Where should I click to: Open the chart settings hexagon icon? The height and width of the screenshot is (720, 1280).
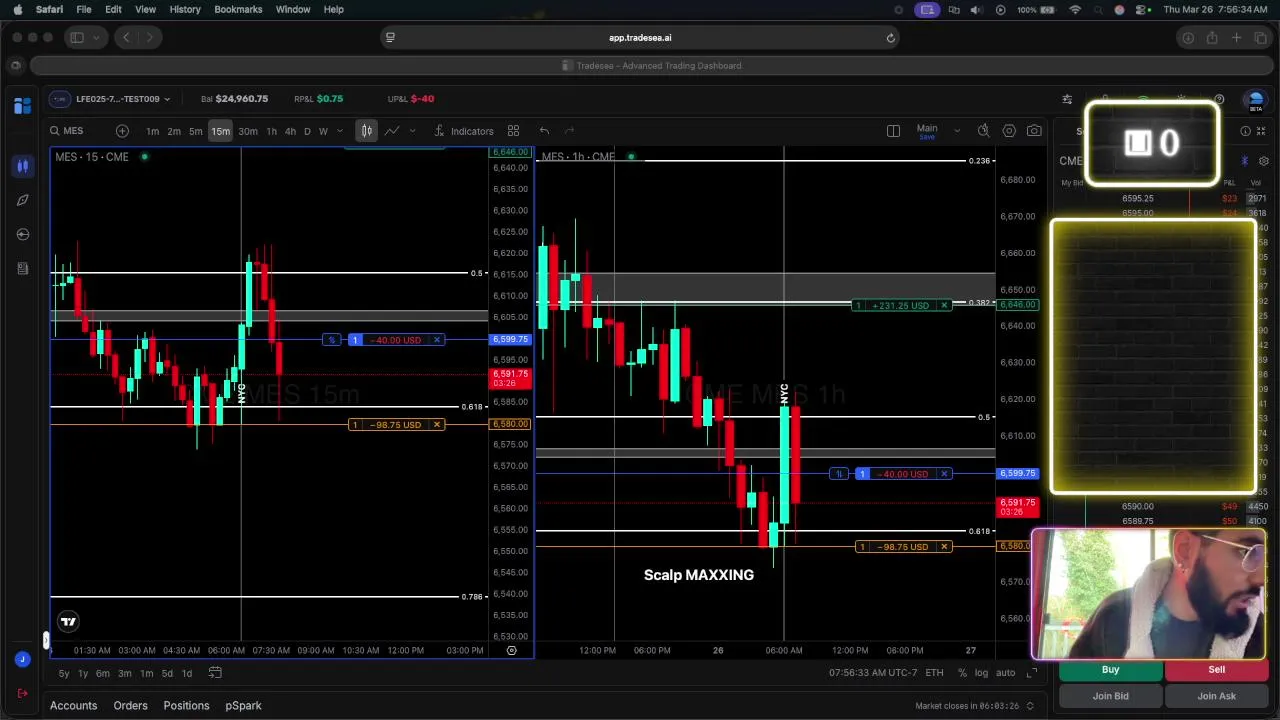pos(1009,131)
